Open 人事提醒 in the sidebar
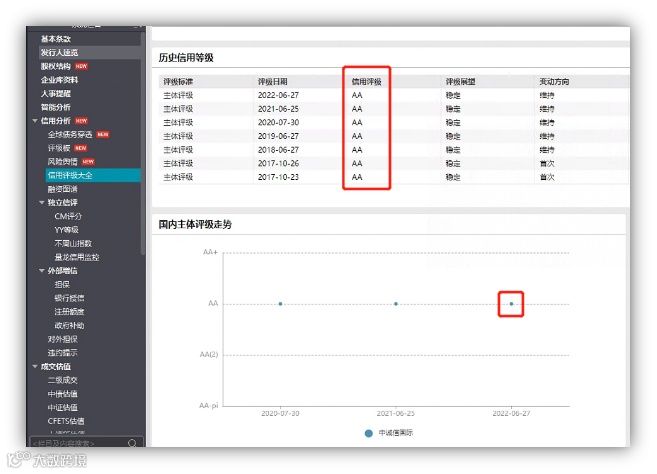Screen dimensions: 657x474 [56, 93]
